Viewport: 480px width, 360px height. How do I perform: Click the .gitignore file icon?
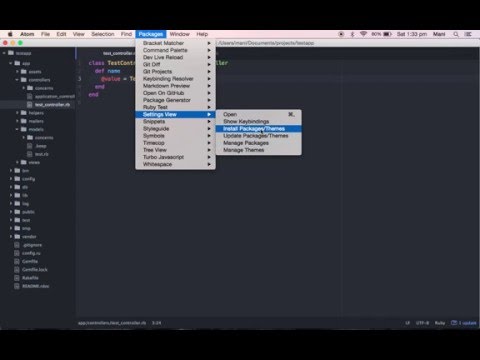tap(17, 245)
